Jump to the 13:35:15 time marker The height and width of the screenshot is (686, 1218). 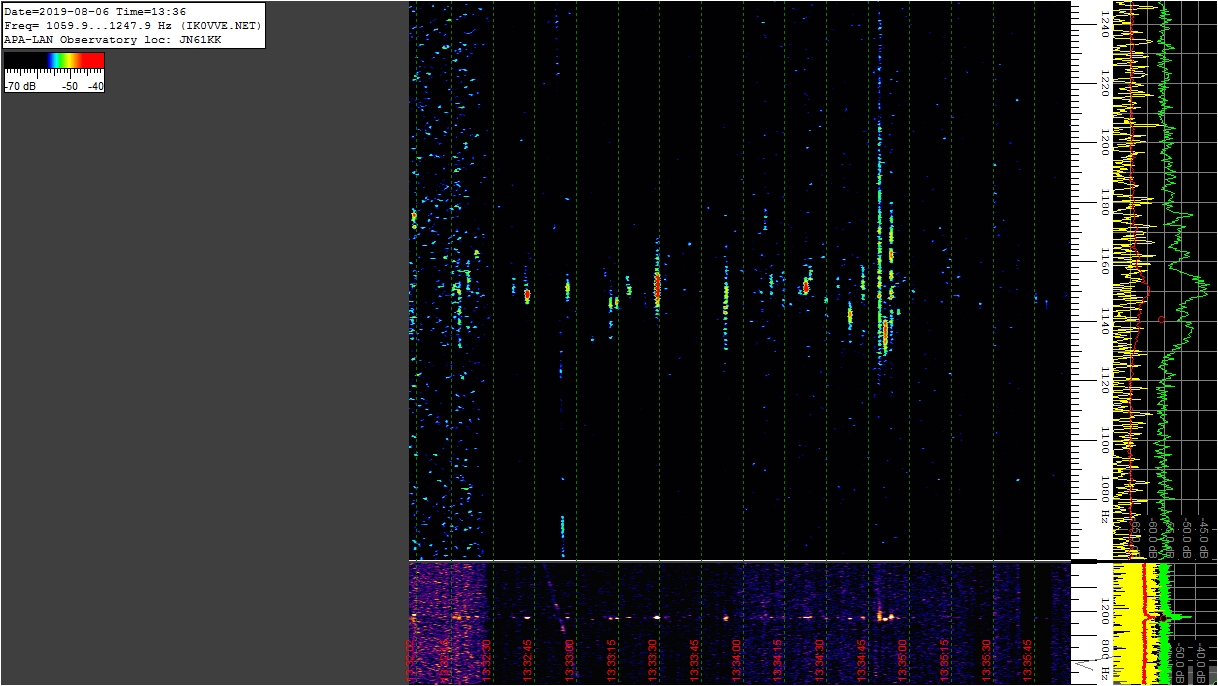(946, 661)
